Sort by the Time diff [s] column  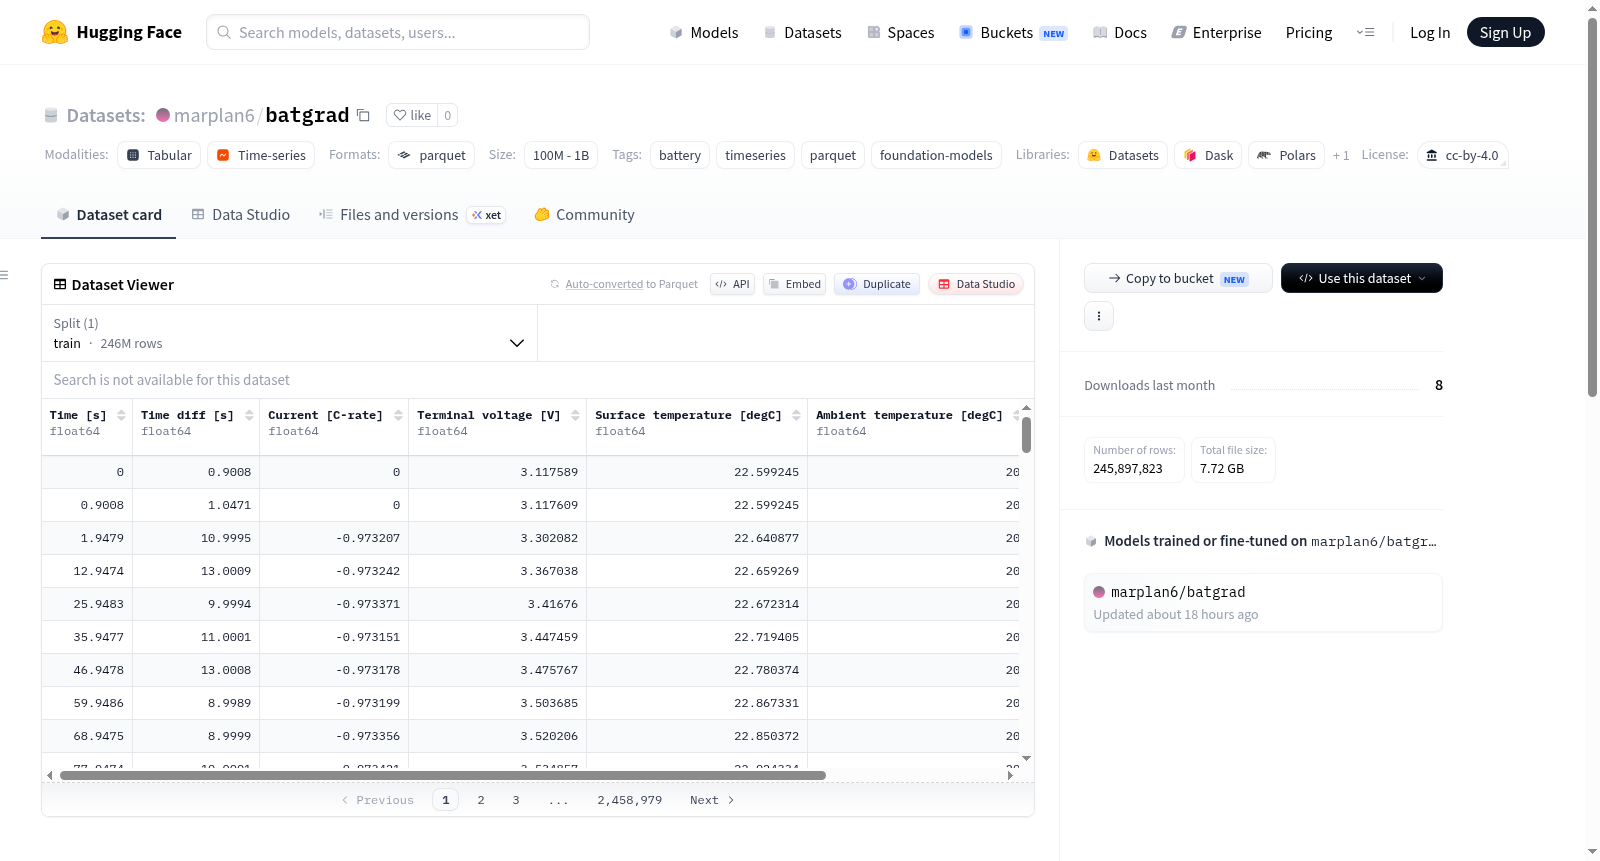248,415
